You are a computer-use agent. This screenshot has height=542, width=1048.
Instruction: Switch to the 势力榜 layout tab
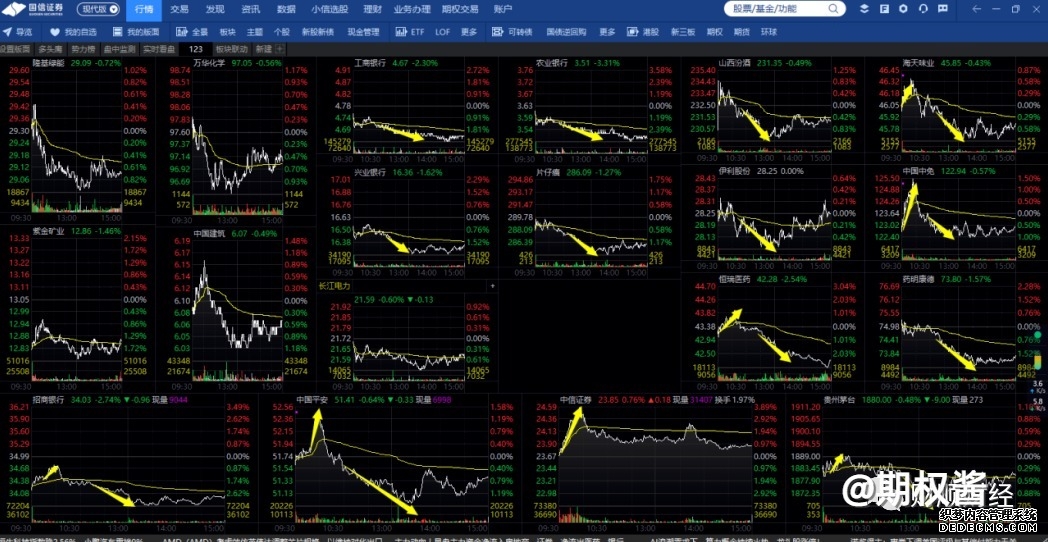[x=84, y=49]
